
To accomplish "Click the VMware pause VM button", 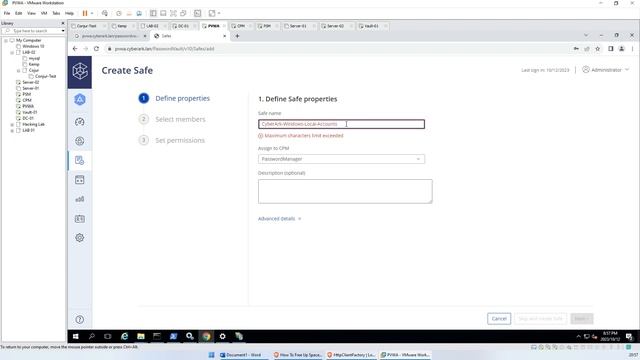I will (x=85, y=13).
